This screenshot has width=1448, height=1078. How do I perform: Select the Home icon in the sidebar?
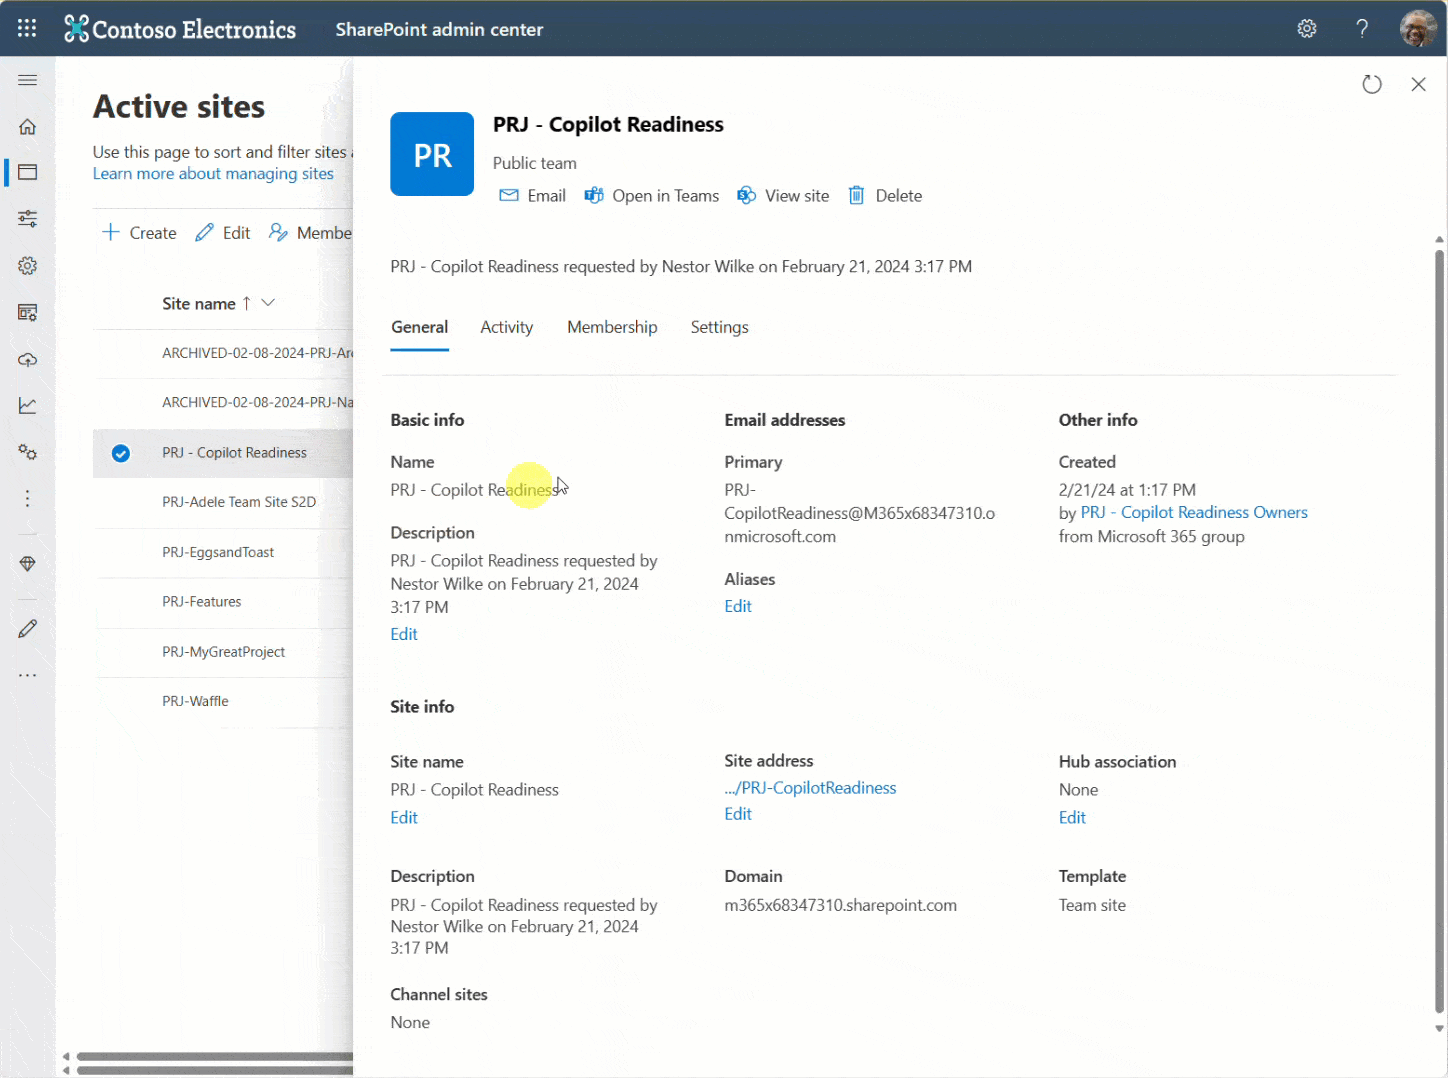tap(27, 127)
